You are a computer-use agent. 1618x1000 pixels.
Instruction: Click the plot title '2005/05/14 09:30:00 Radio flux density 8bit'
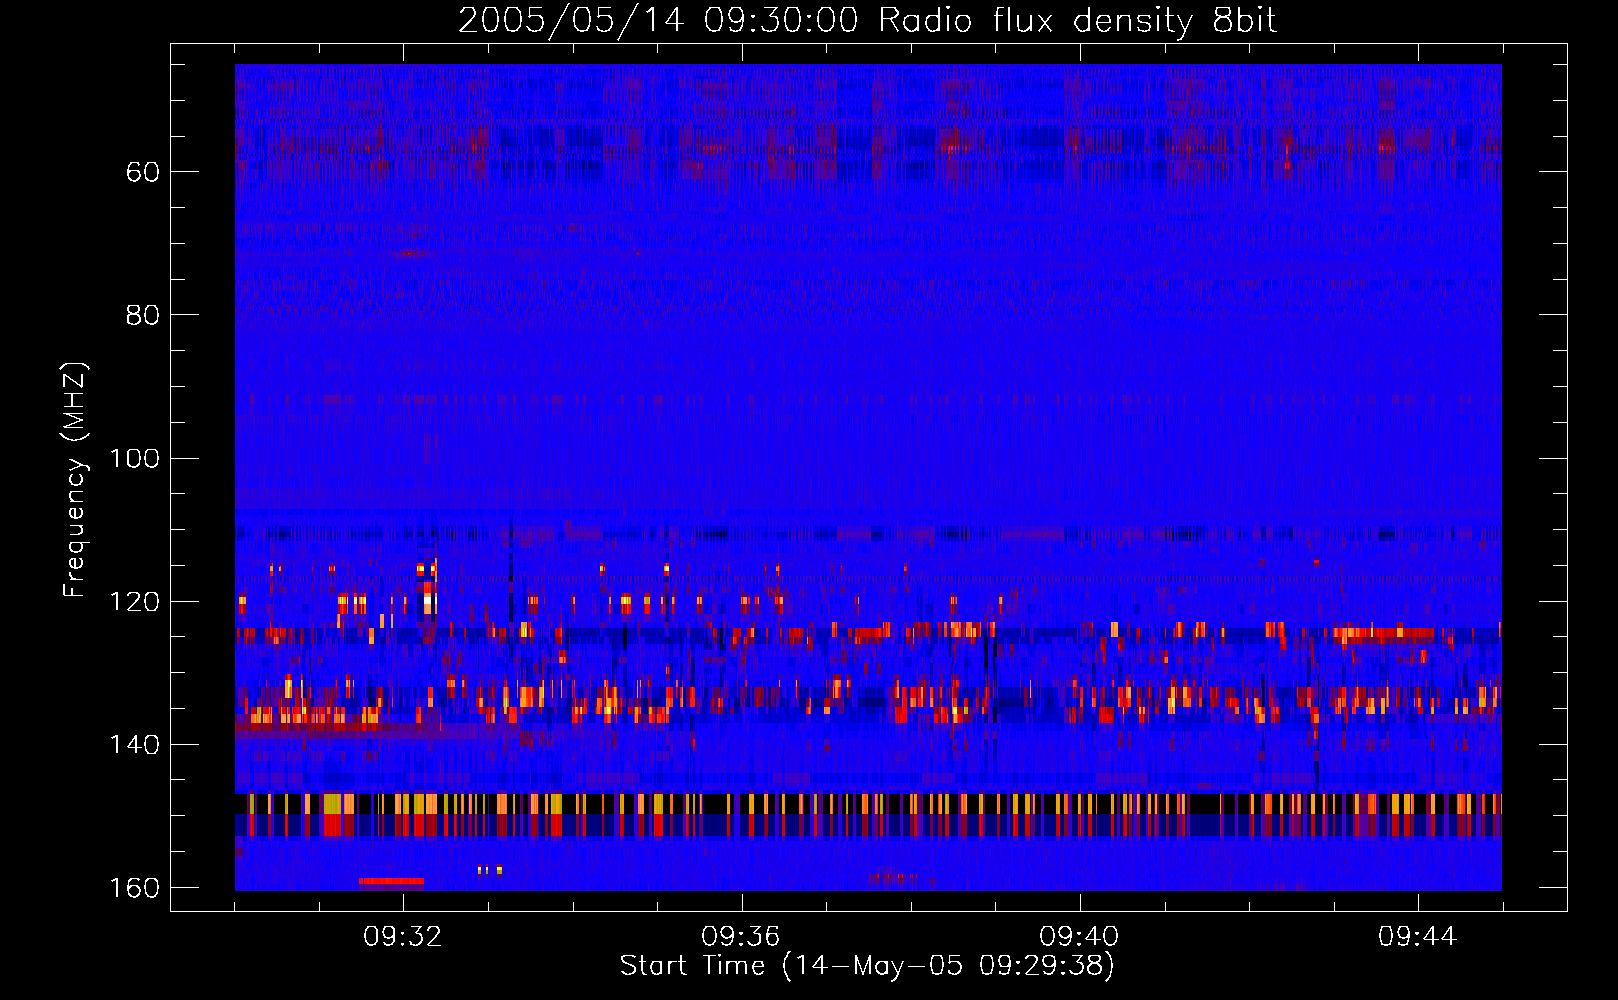coord(867,21)
